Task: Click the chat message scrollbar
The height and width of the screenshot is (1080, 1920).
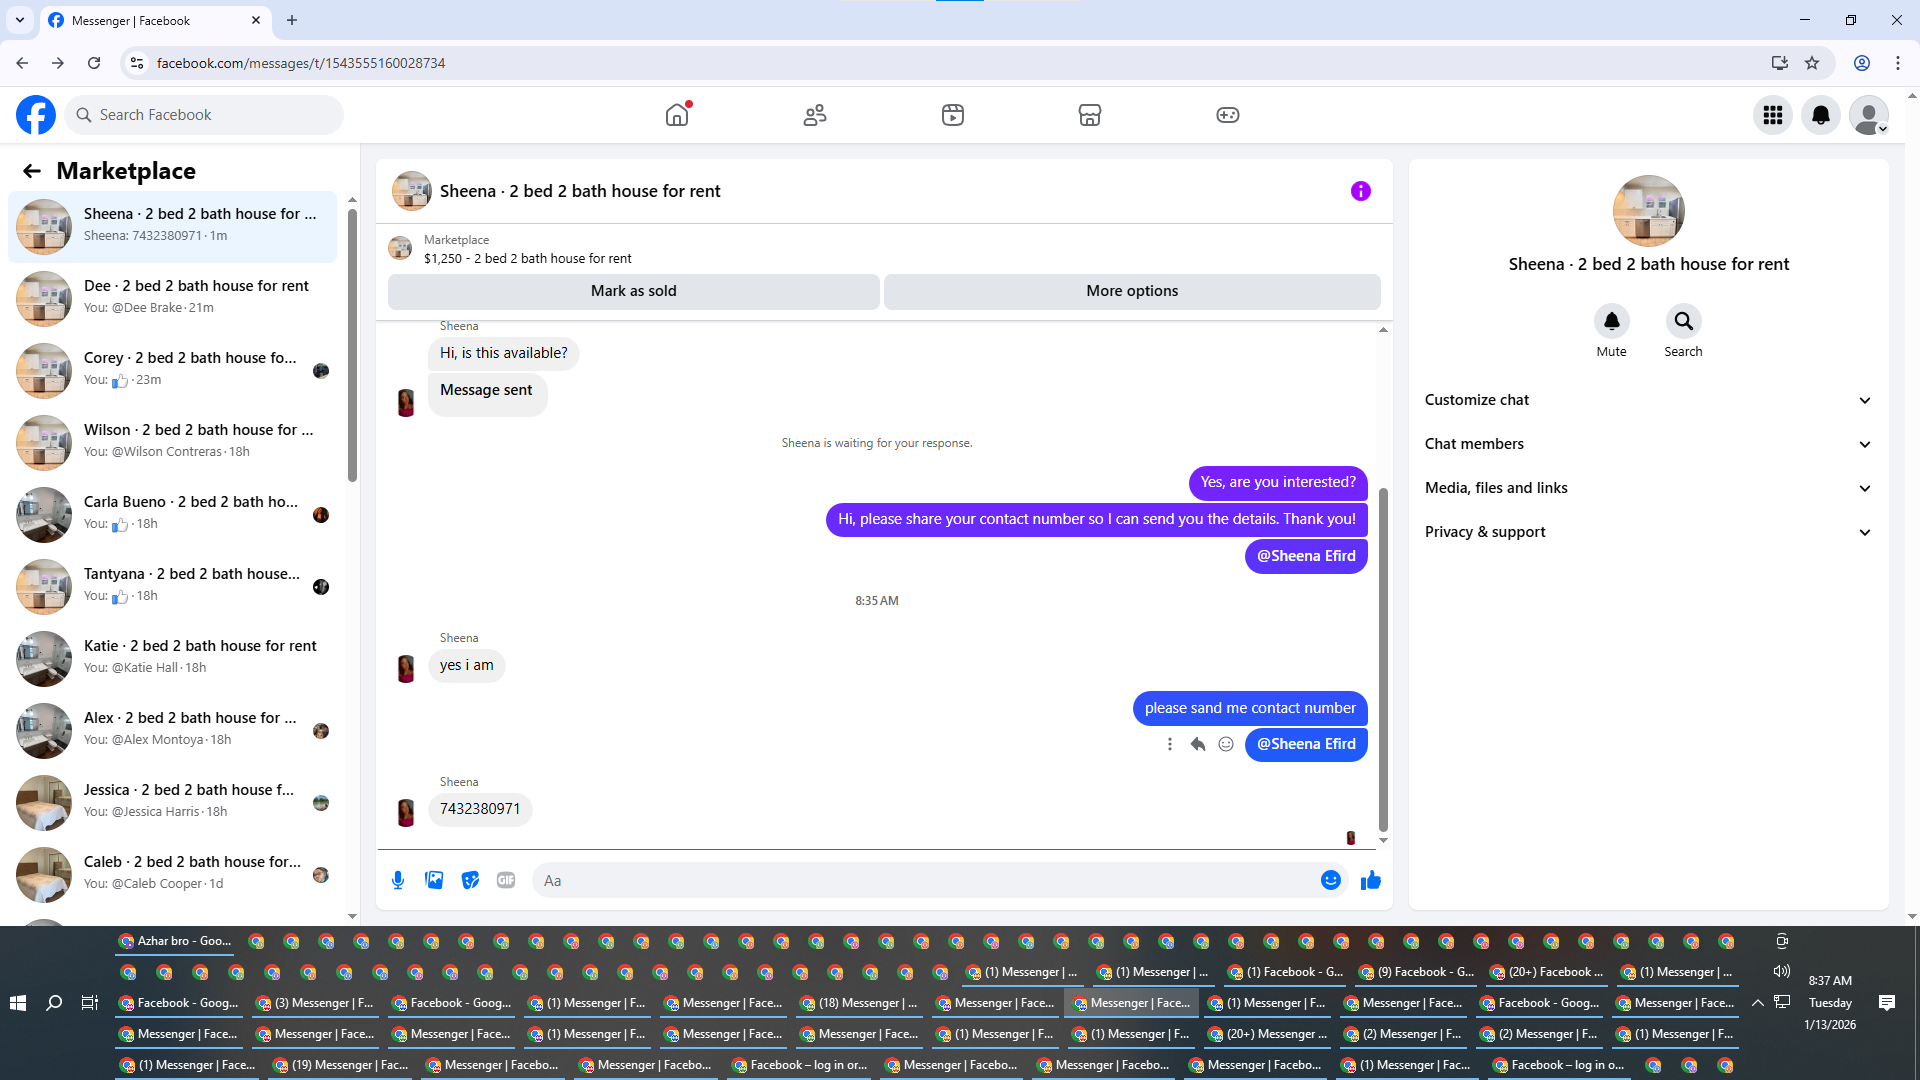Action: [x=1383, y=660]
